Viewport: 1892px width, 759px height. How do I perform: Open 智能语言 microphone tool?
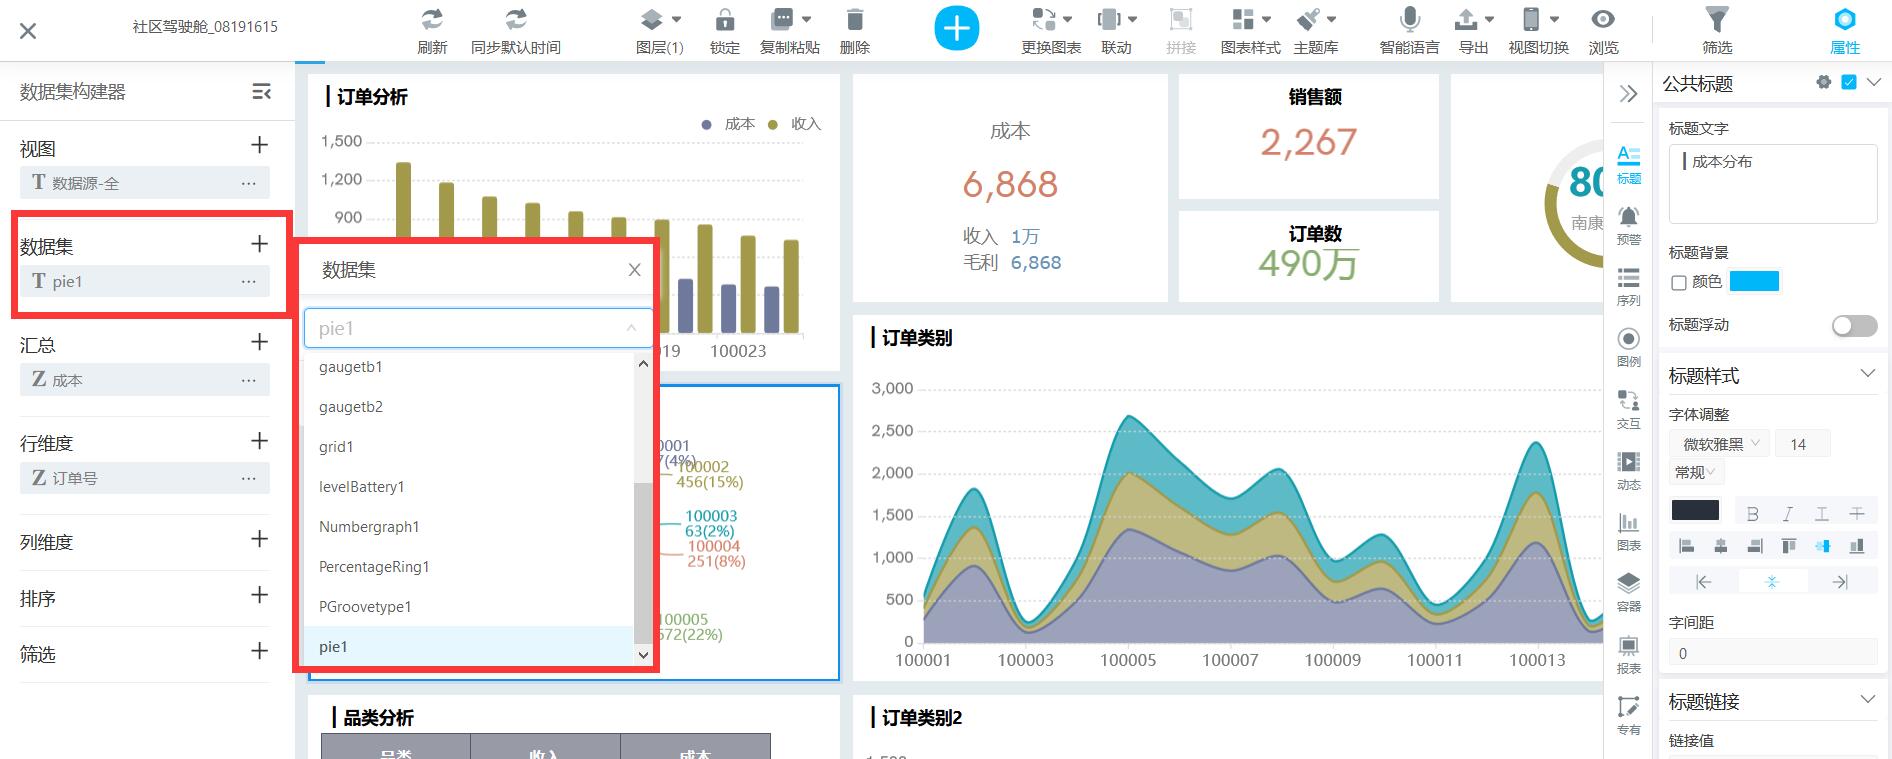coord(1409,20)
